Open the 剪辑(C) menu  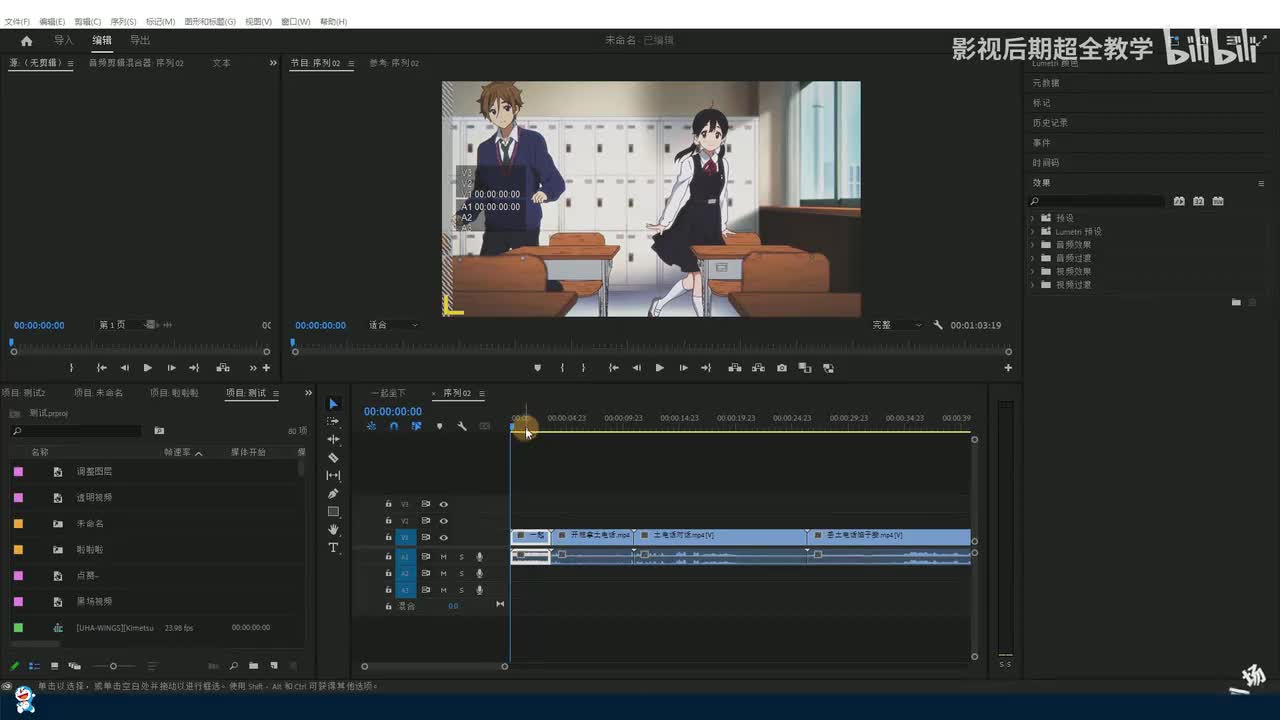pyautogui.click(x=87, y=21)
